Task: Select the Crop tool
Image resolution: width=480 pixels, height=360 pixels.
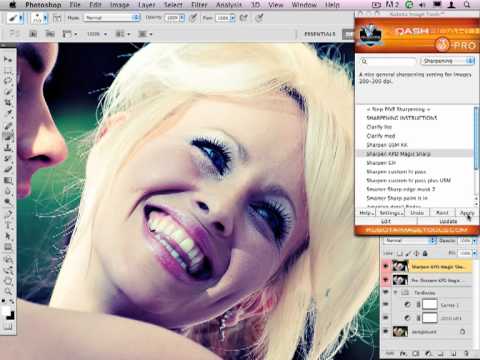Action: pyautogui.click(x=8, y=102)
